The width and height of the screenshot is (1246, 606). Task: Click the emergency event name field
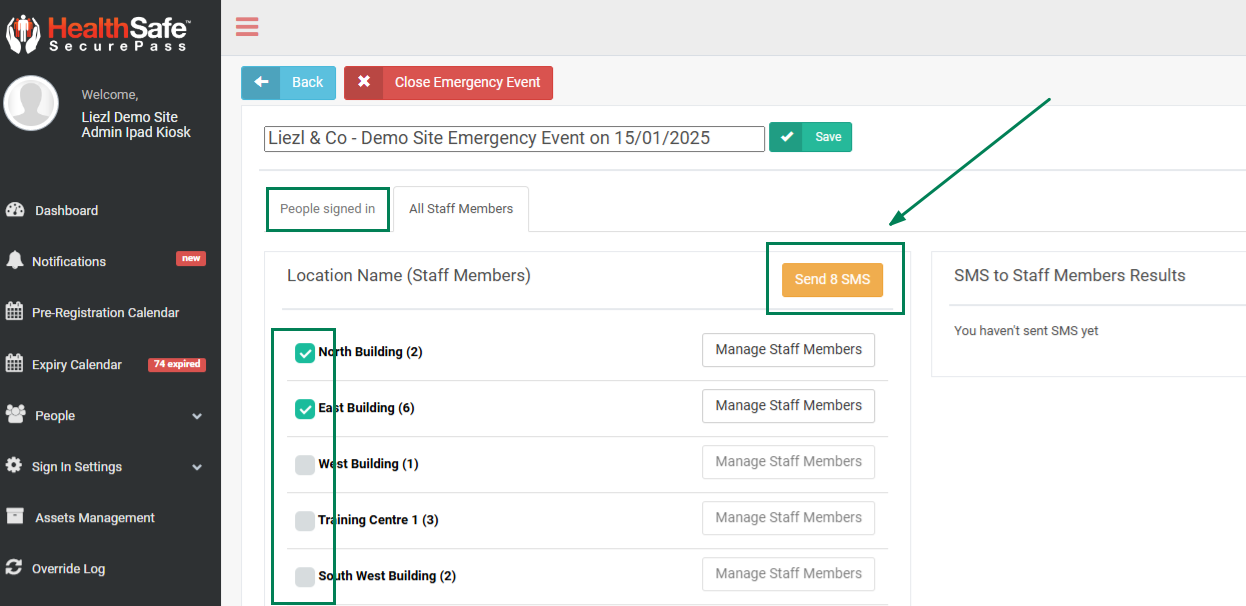[x=514, y=138]
